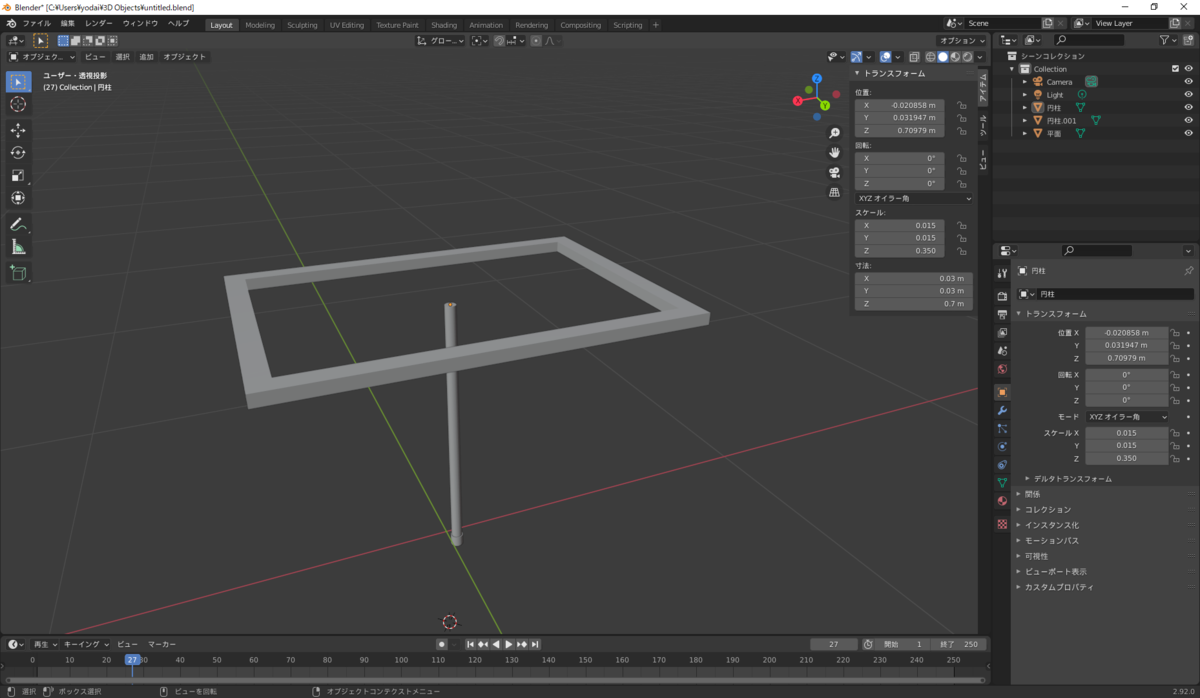Open the 追加 menu in the viewport header
The width and height of the screenshot is (1200, 698).
click(x=147, y=57)
